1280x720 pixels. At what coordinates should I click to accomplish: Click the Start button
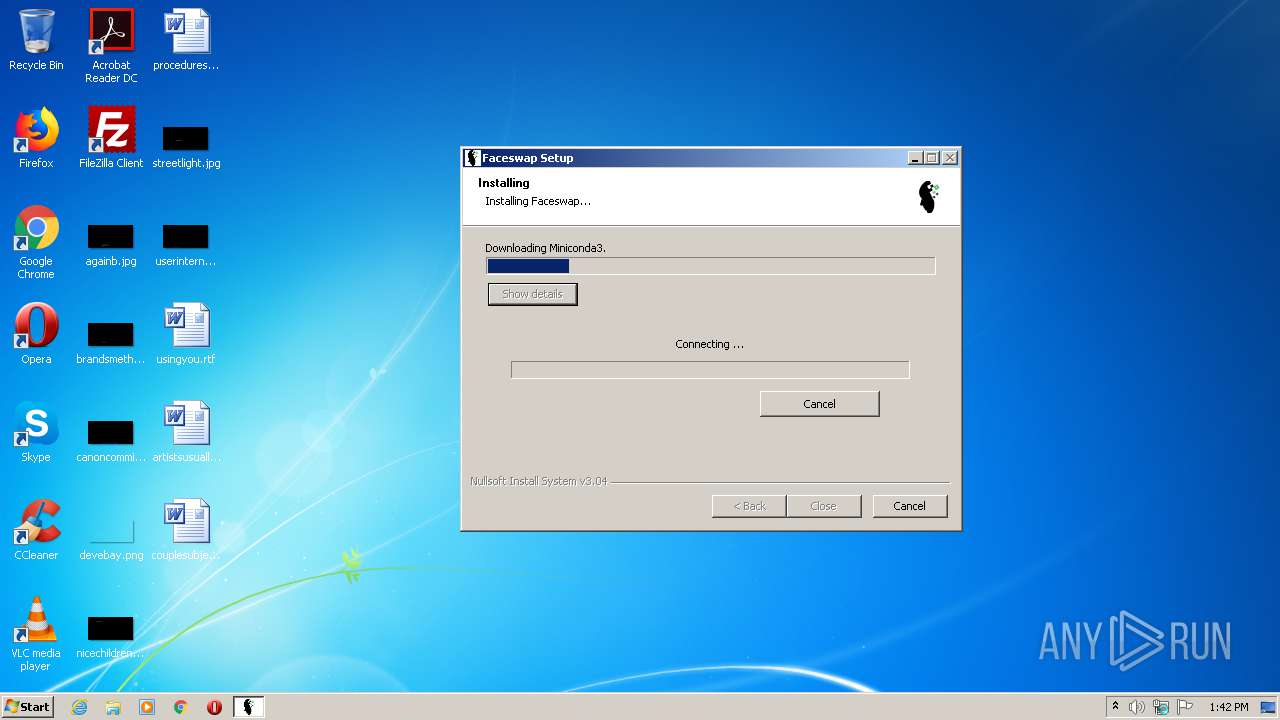pyautogui.click(x=28, y=707)
